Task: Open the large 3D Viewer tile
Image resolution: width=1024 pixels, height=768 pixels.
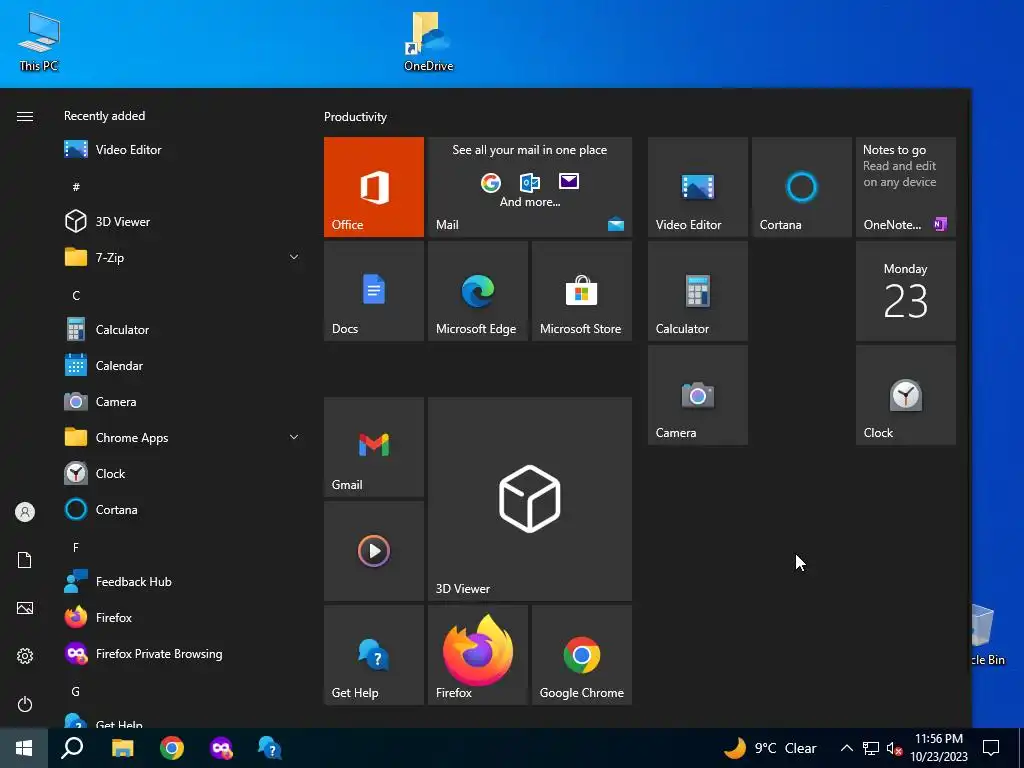Action: (530, 499)
